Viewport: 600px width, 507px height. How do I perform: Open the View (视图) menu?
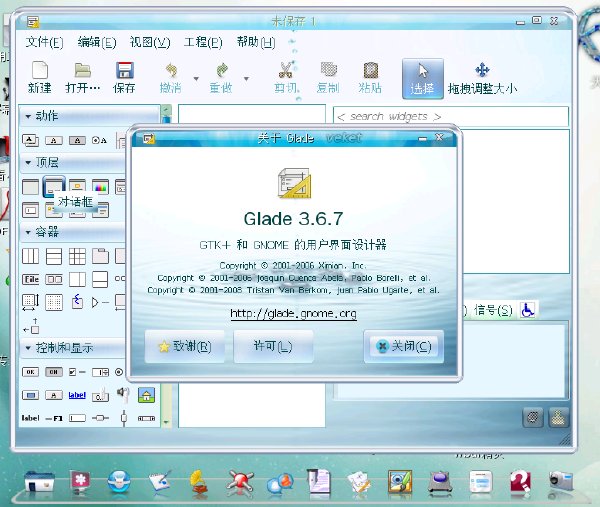click(150, 42)
